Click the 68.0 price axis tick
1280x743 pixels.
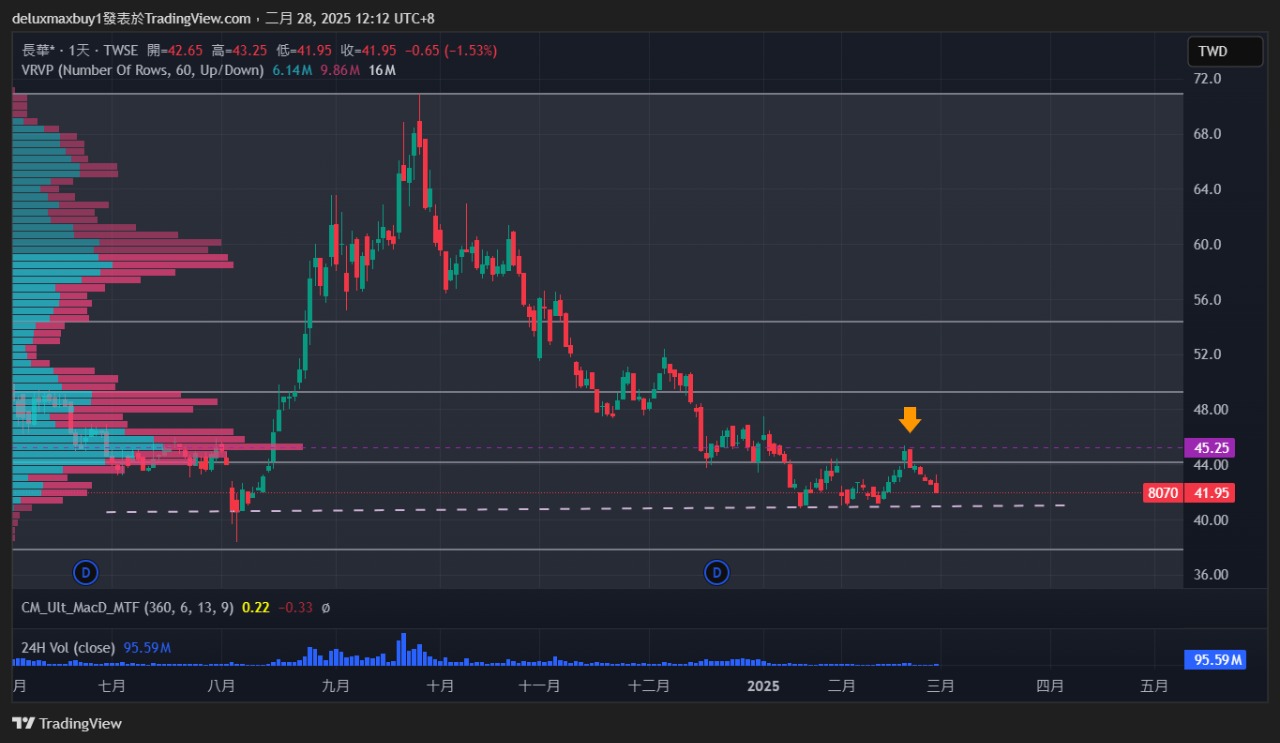pos(1208,134)
